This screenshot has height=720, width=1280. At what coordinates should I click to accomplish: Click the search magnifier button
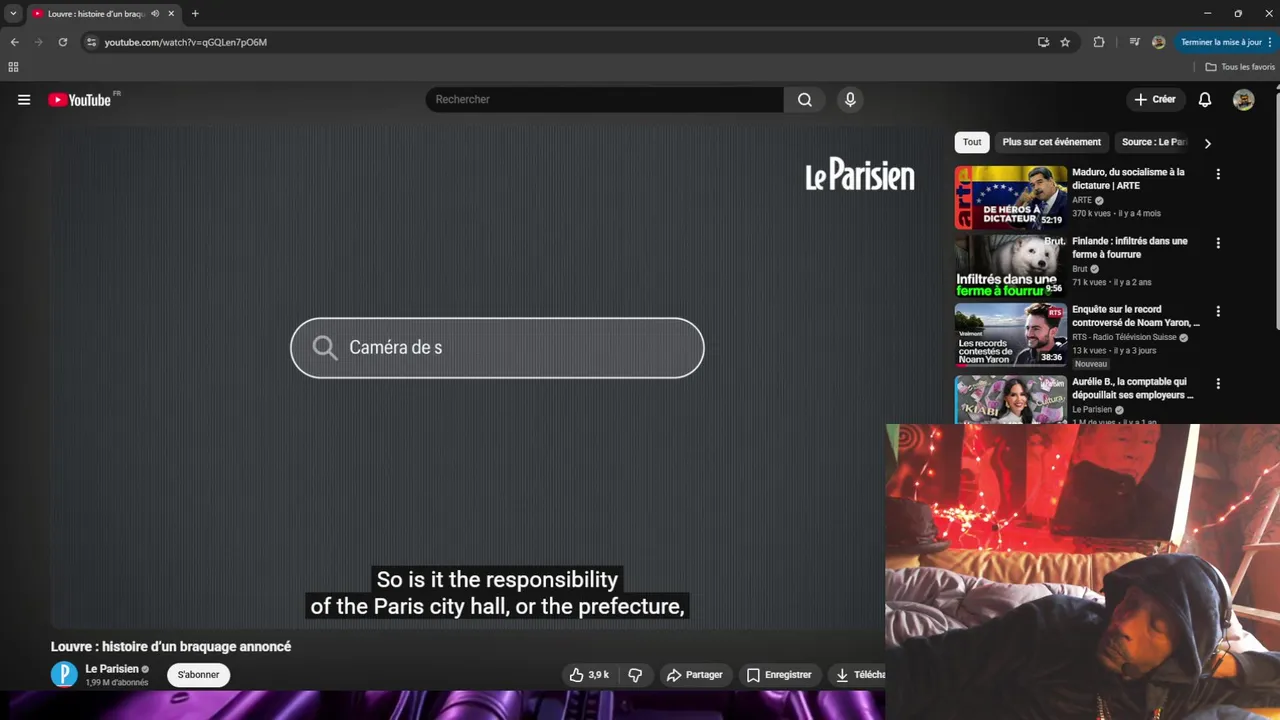805,99
